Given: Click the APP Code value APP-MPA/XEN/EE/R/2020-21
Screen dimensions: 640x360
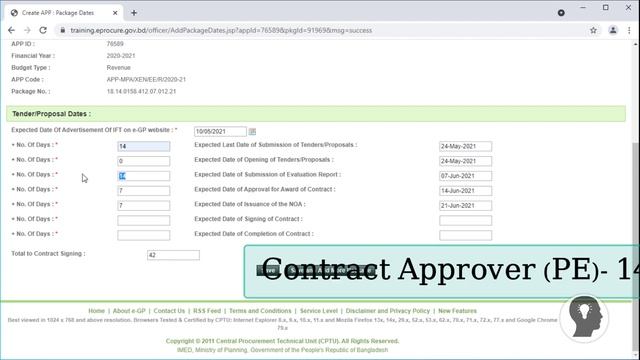Looking at the screenshot, I should coord(146,80).
